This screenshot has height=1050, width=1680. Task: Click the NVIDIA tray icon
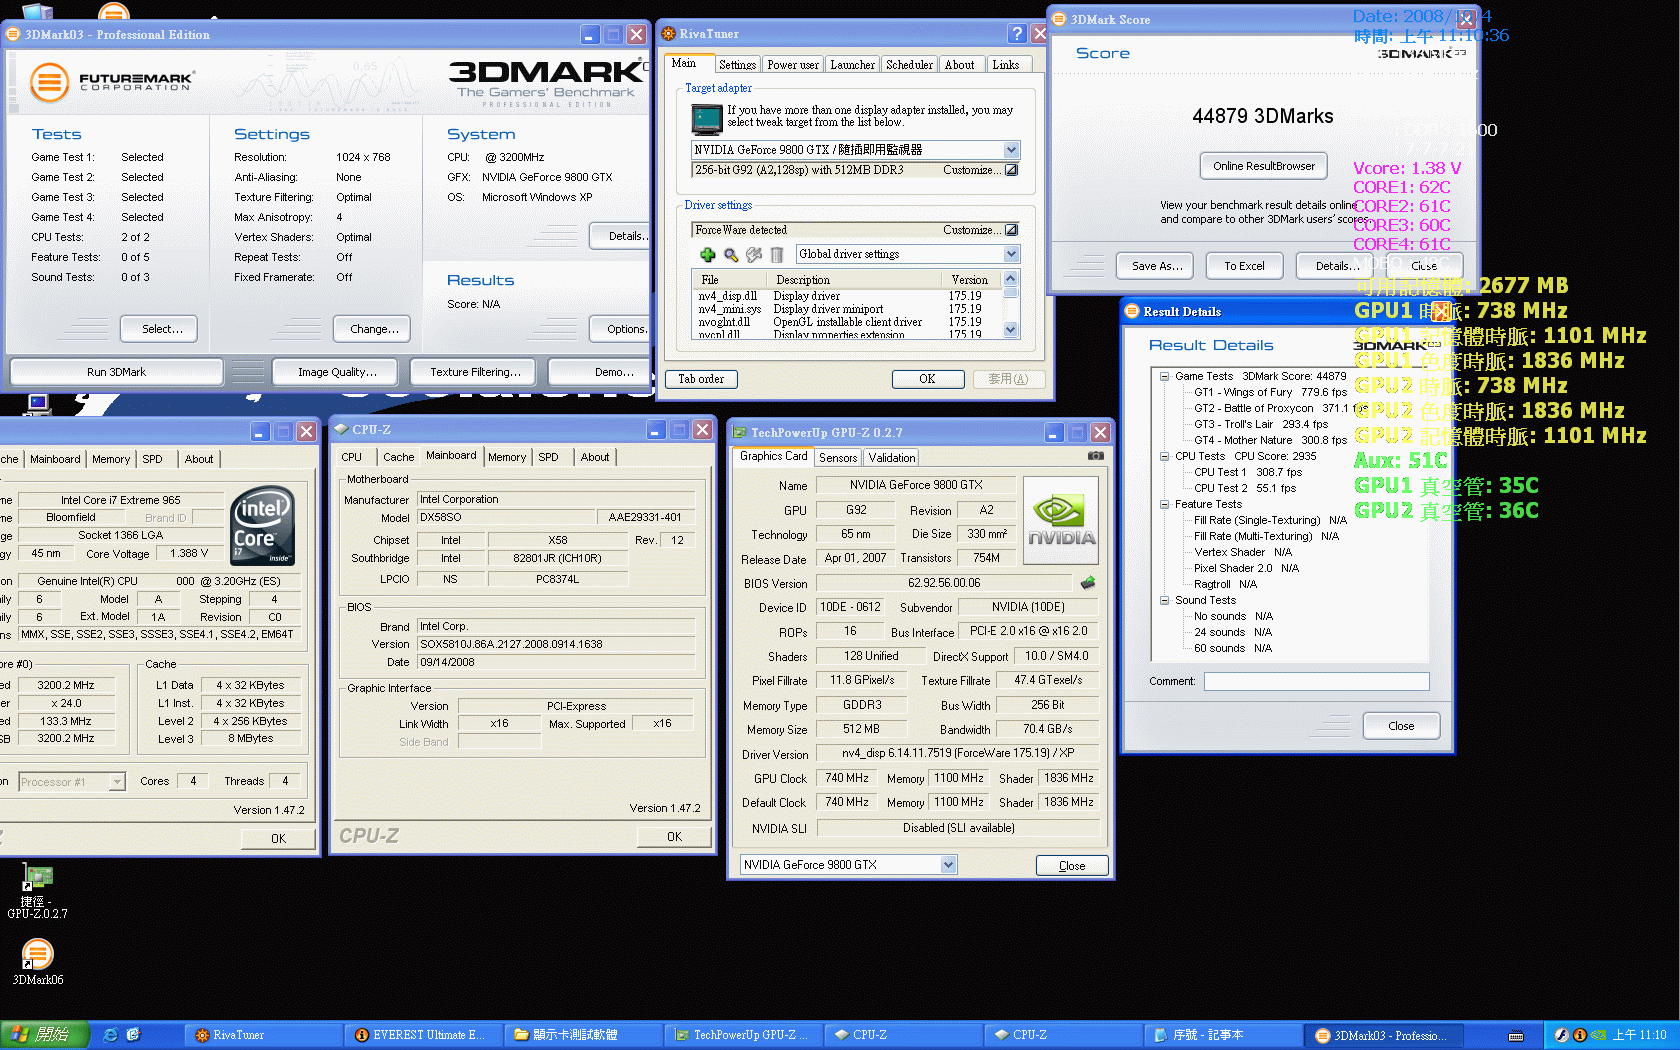1598,1035
